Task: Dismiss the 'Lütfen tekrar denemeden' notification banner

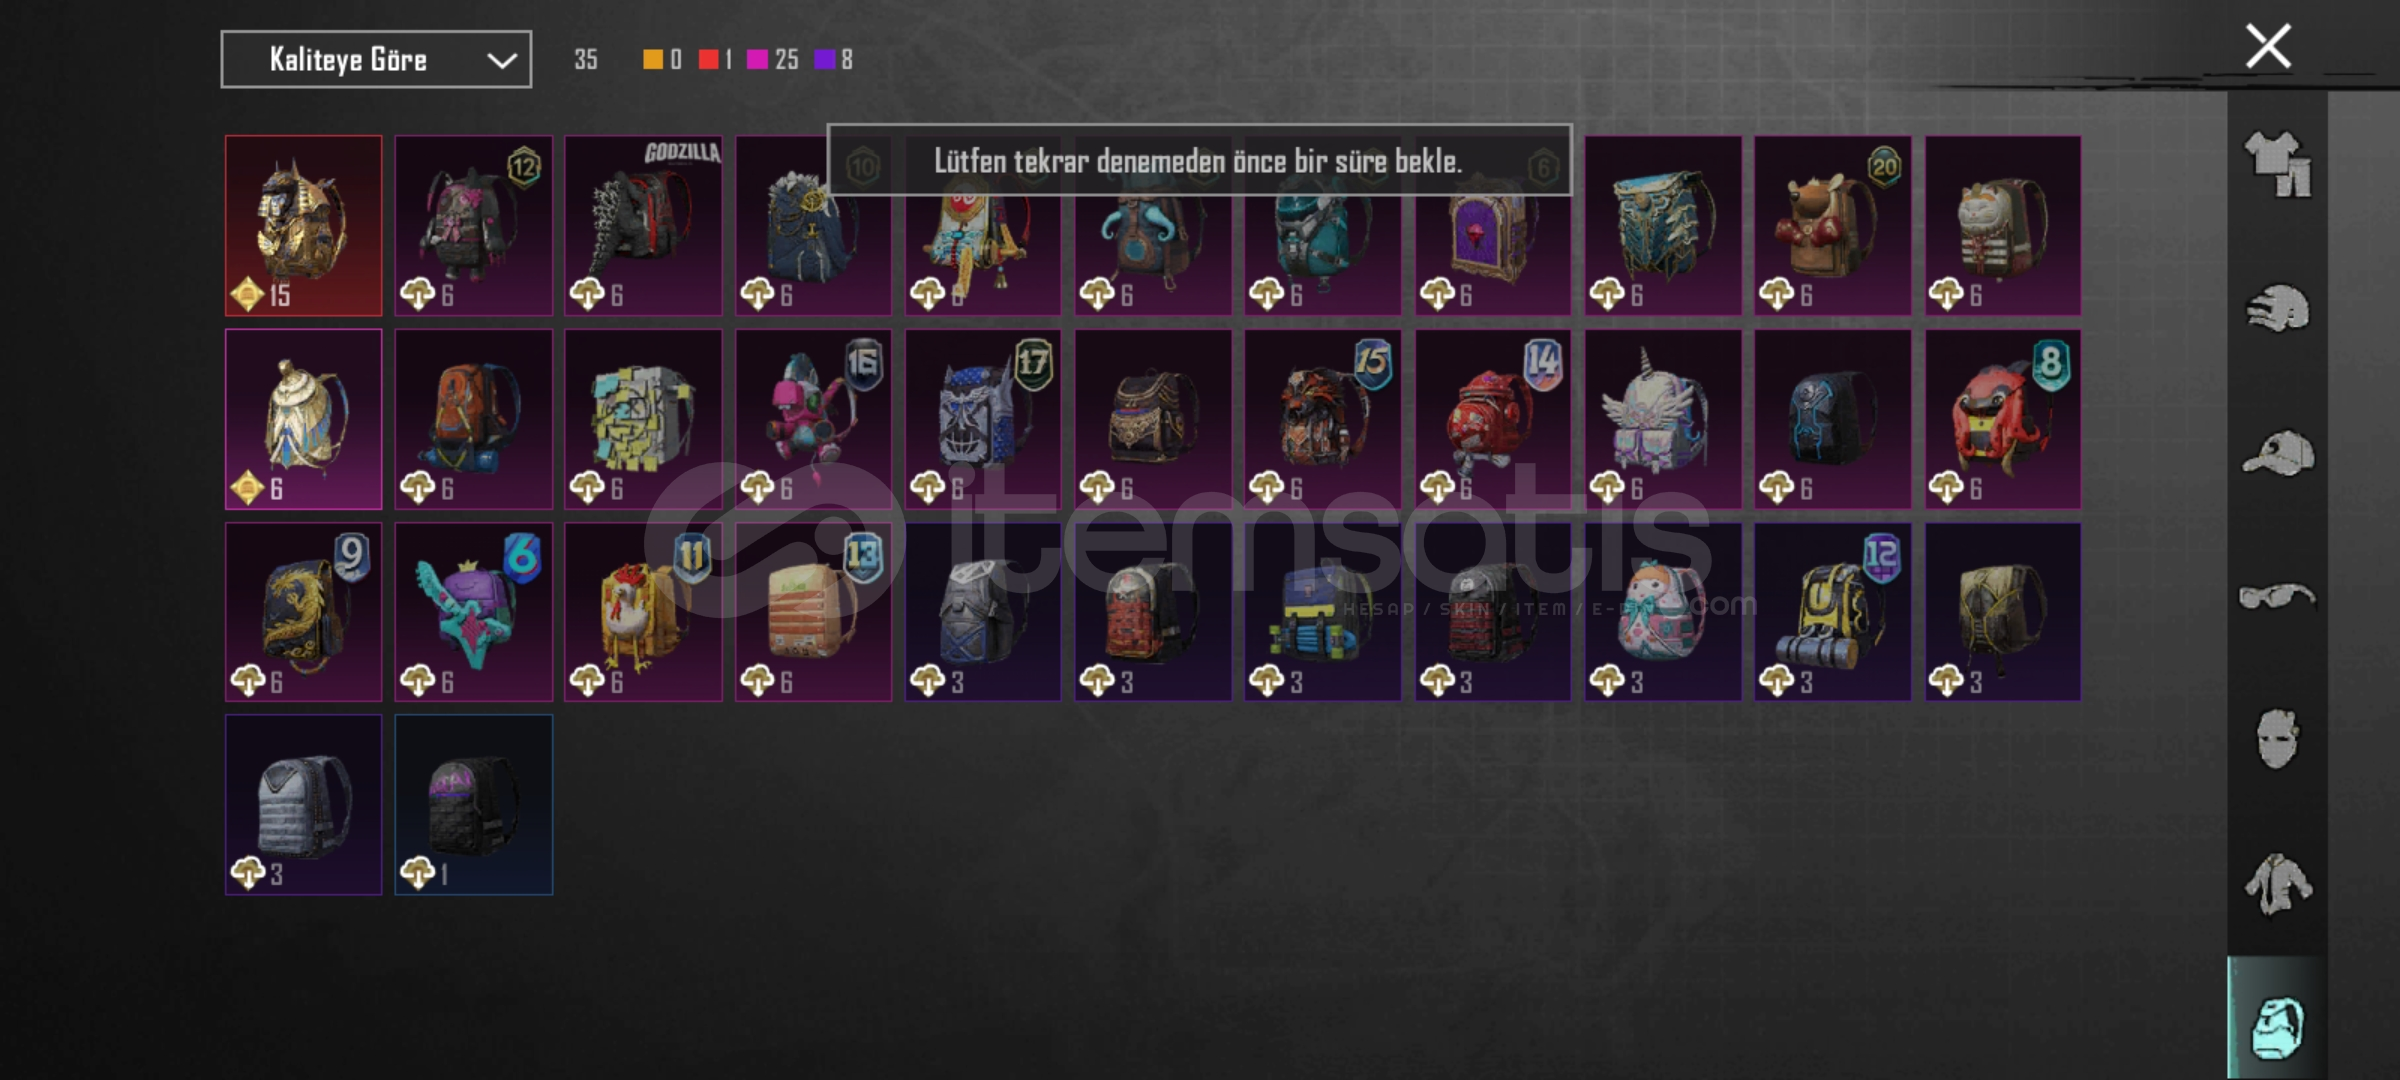Action: coord(1199,160)
